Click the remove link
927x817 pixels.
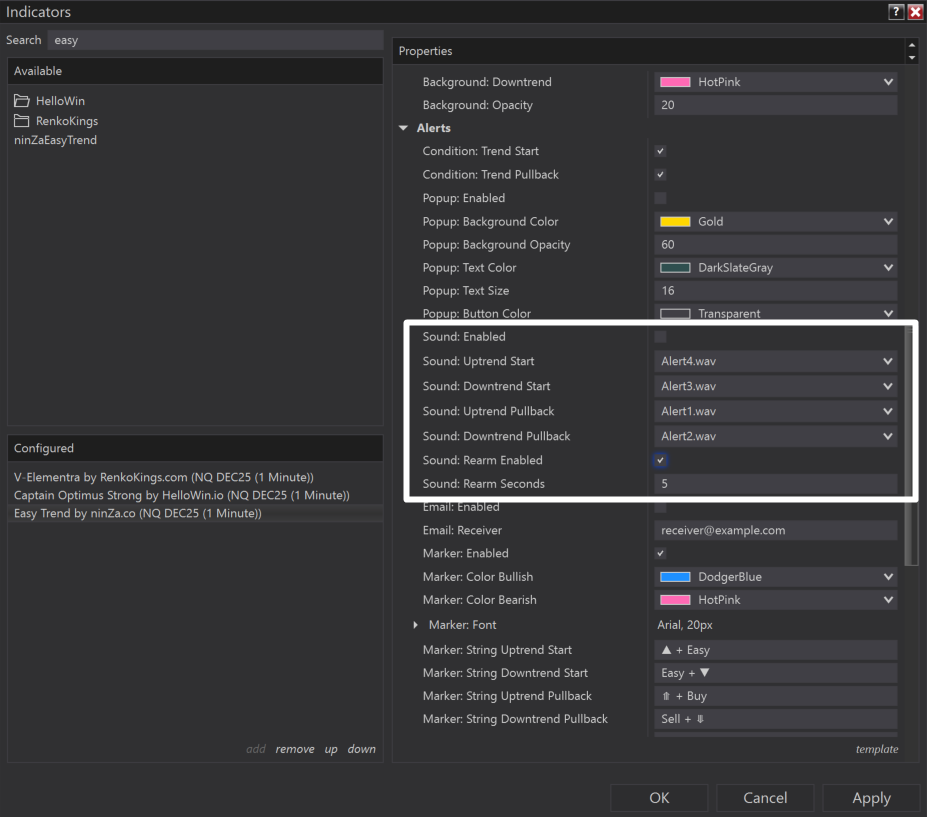point(294,749)
